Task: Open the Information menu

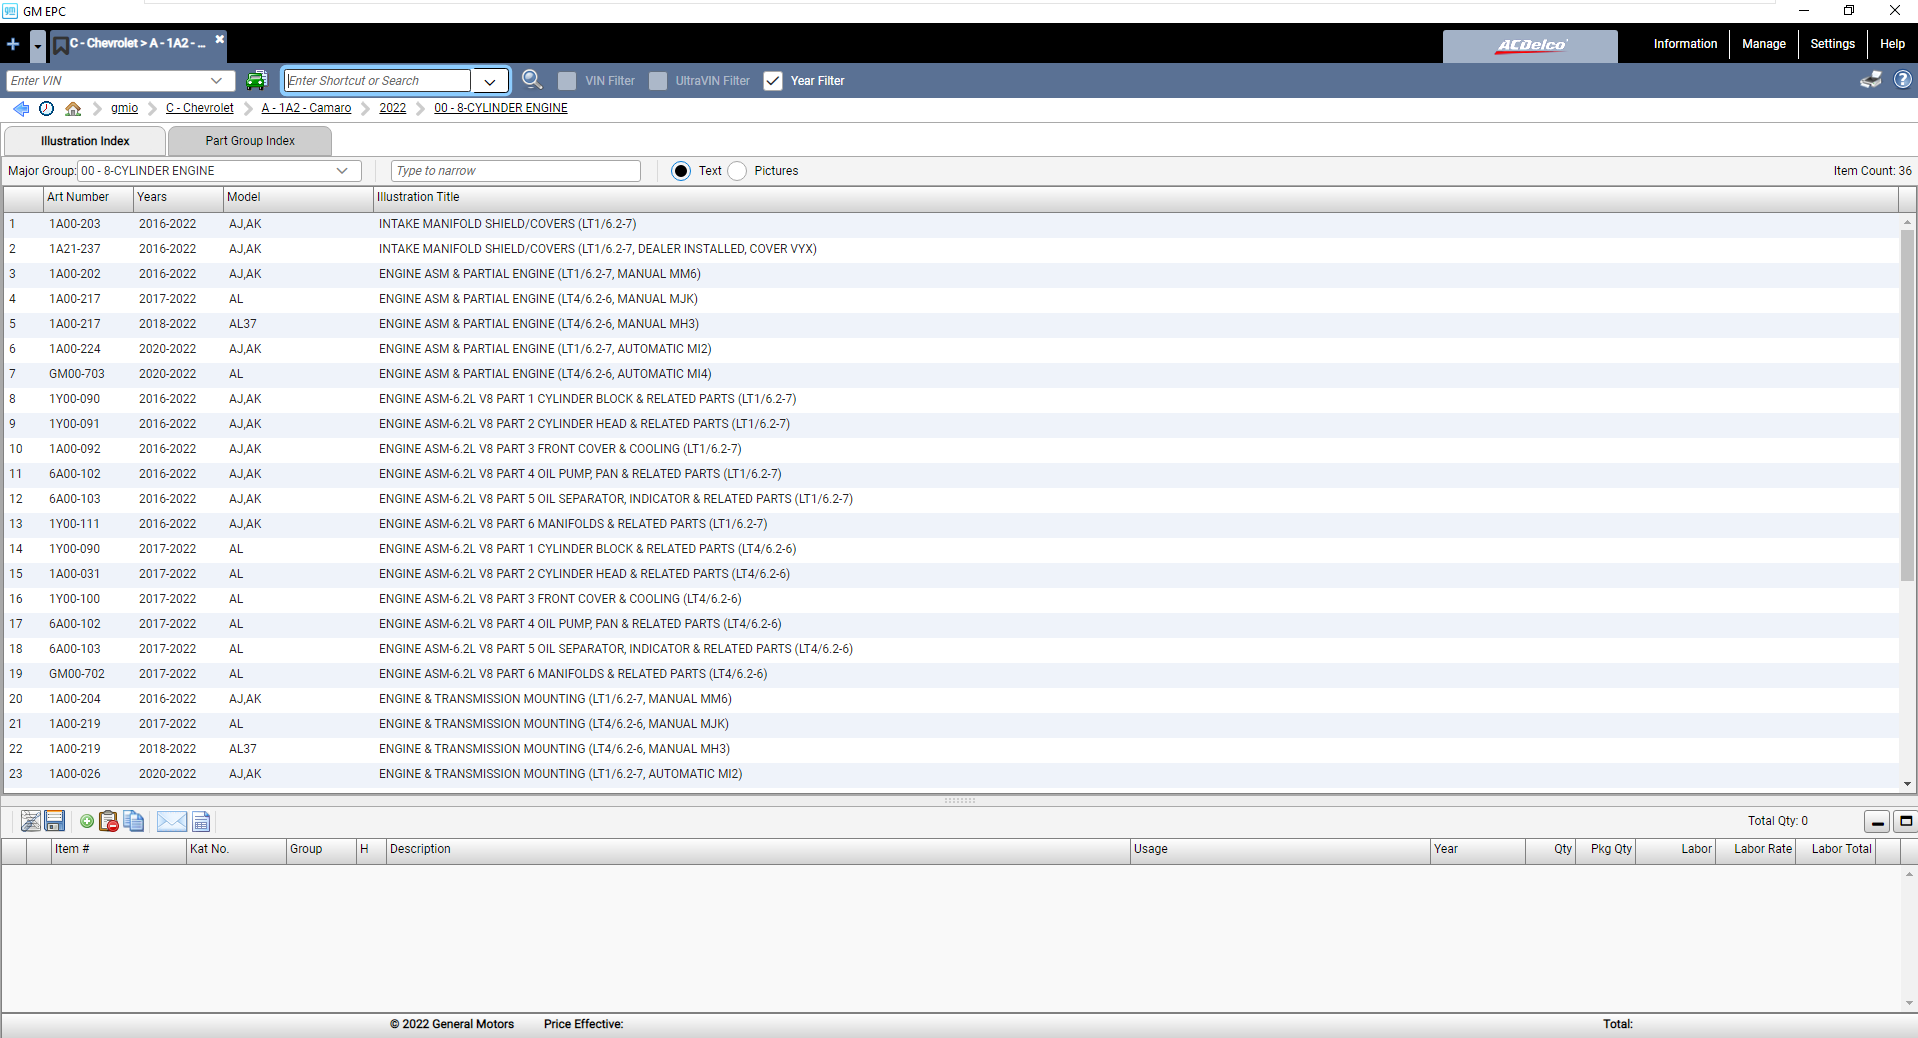Action: pyautogui.click(x=1685, y=44)
